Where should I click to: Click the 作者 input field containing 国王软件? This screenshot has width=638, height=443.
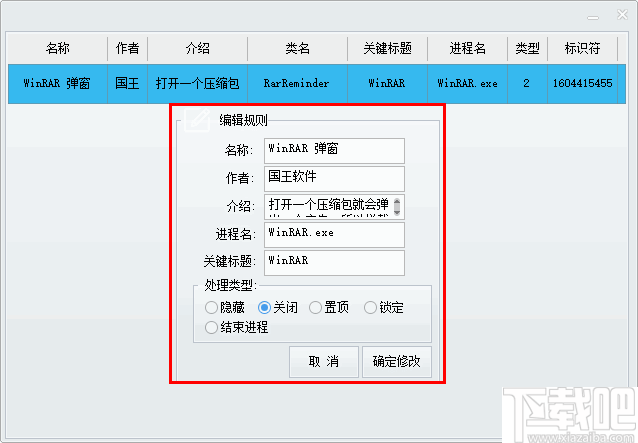pos(334,179)
